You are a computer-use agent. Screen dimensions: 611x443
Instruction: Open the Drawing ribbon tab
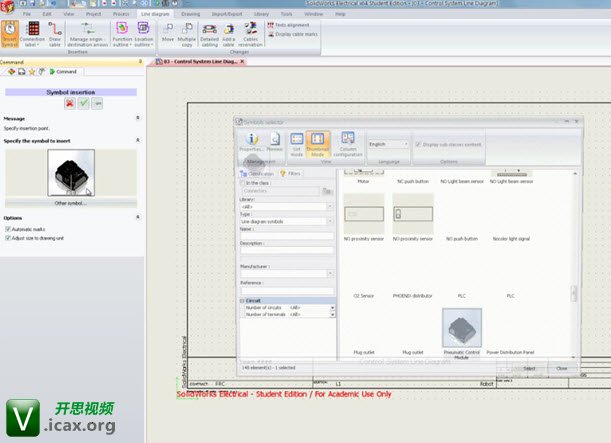[190, 15]
